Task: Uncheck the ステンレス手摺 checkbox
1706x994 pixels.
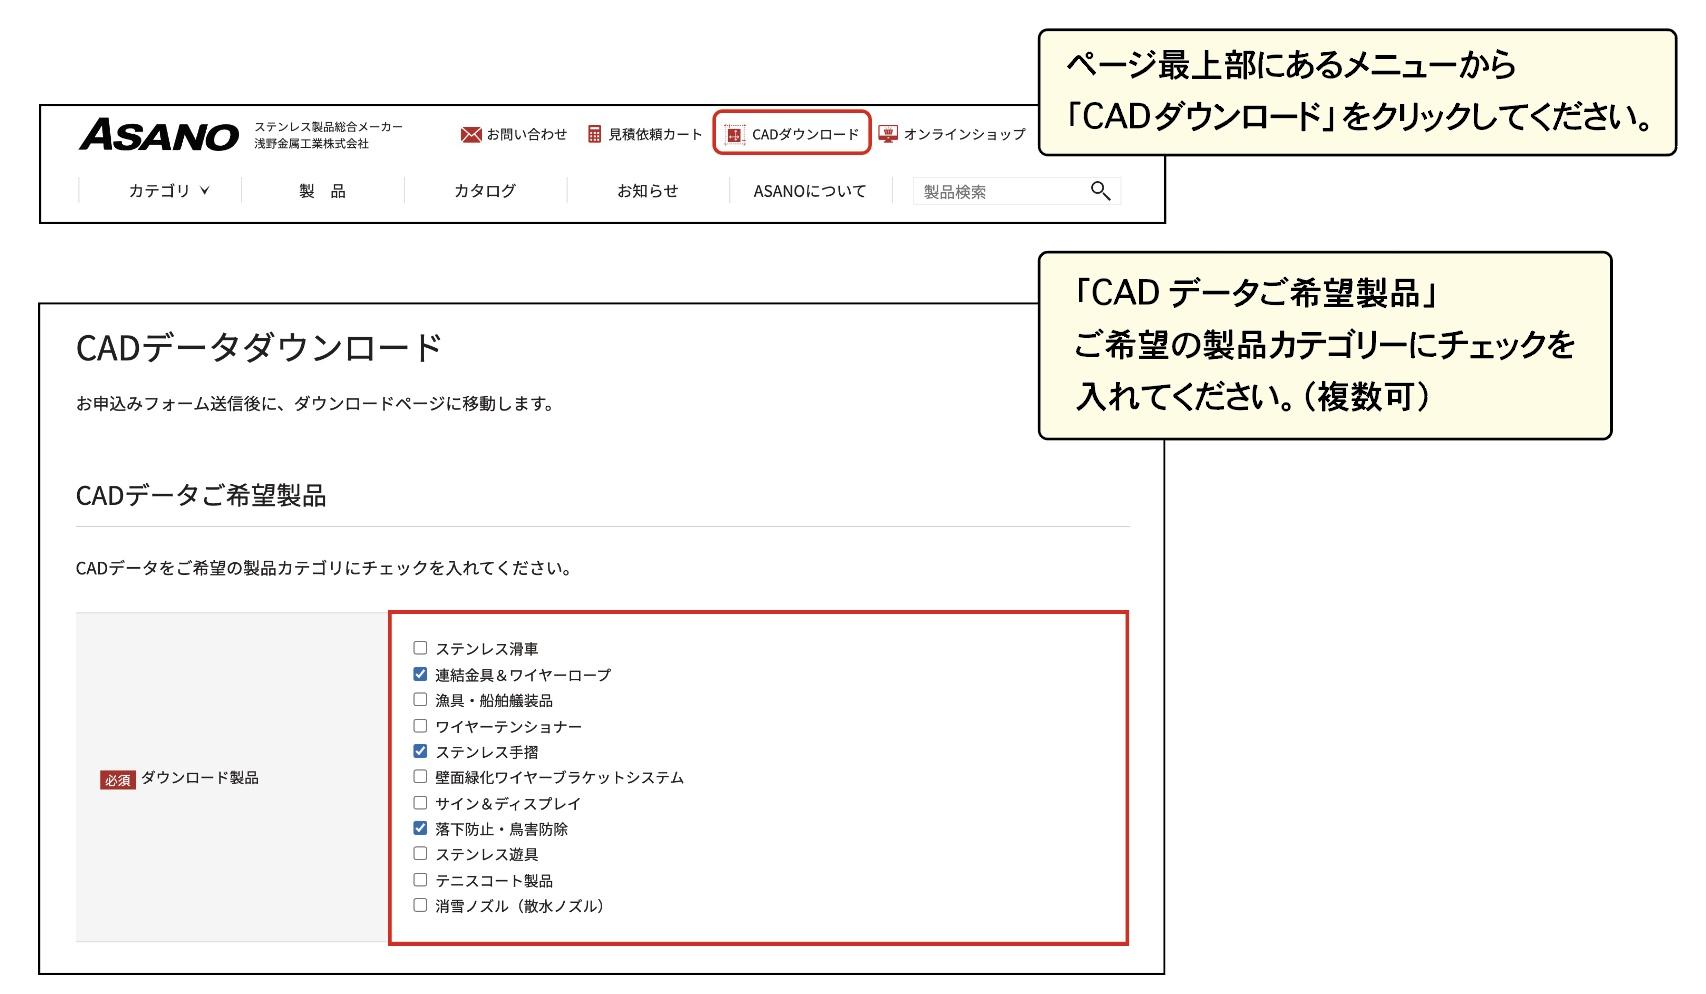Action: [420, 751]
